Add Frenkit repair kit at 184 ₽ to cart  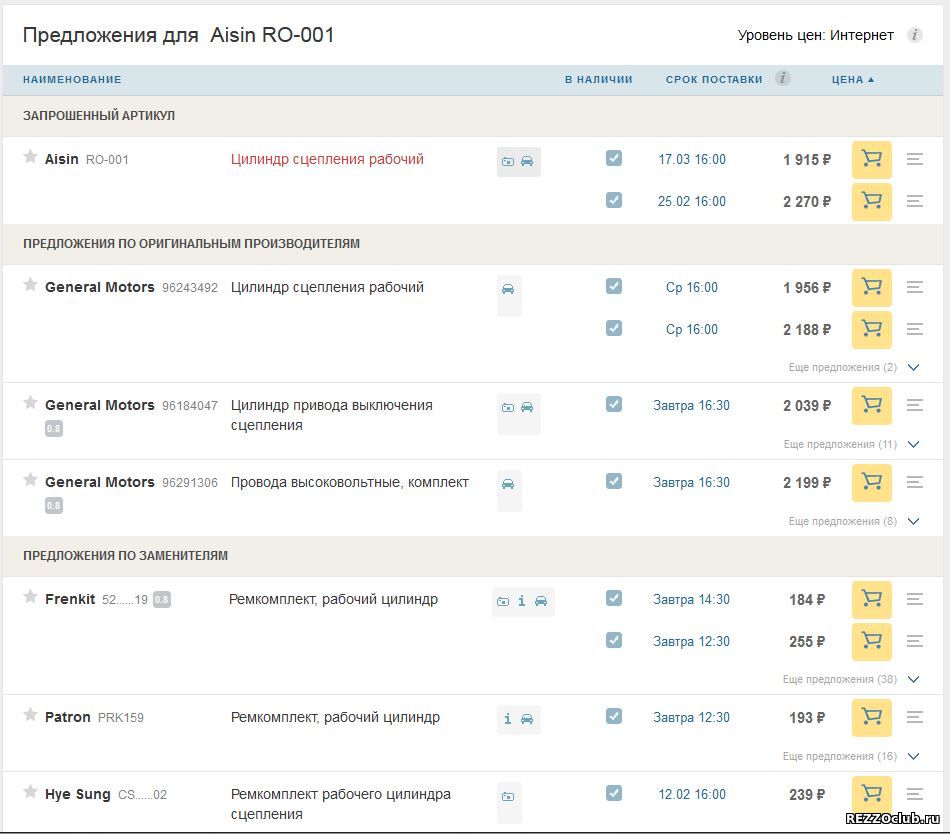coord(871,599)
